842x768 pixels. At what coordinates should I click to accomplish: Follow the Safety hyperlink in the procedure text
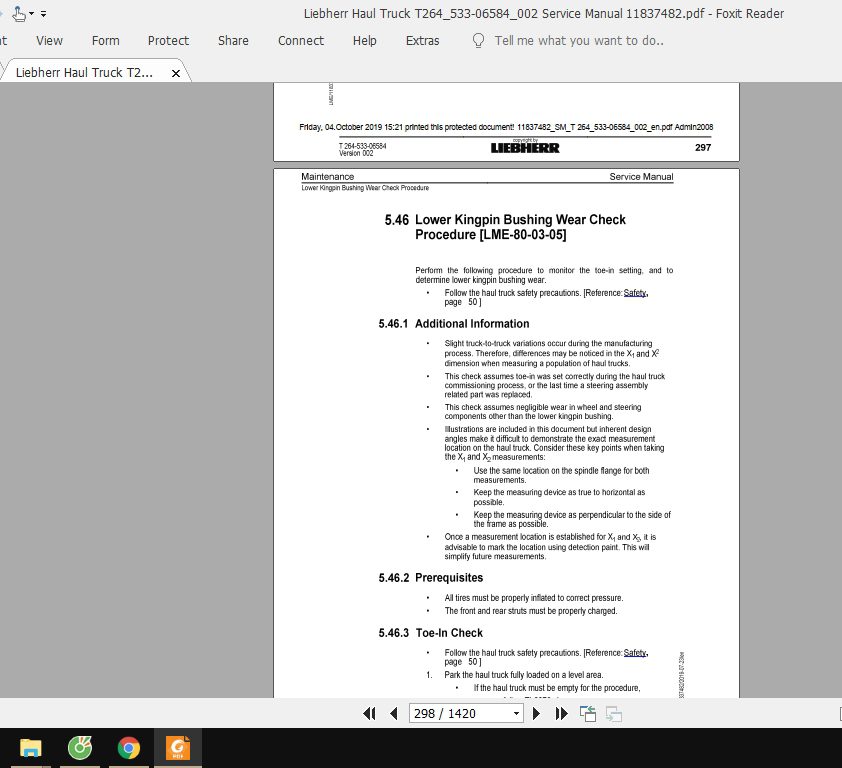click(635, 292)
